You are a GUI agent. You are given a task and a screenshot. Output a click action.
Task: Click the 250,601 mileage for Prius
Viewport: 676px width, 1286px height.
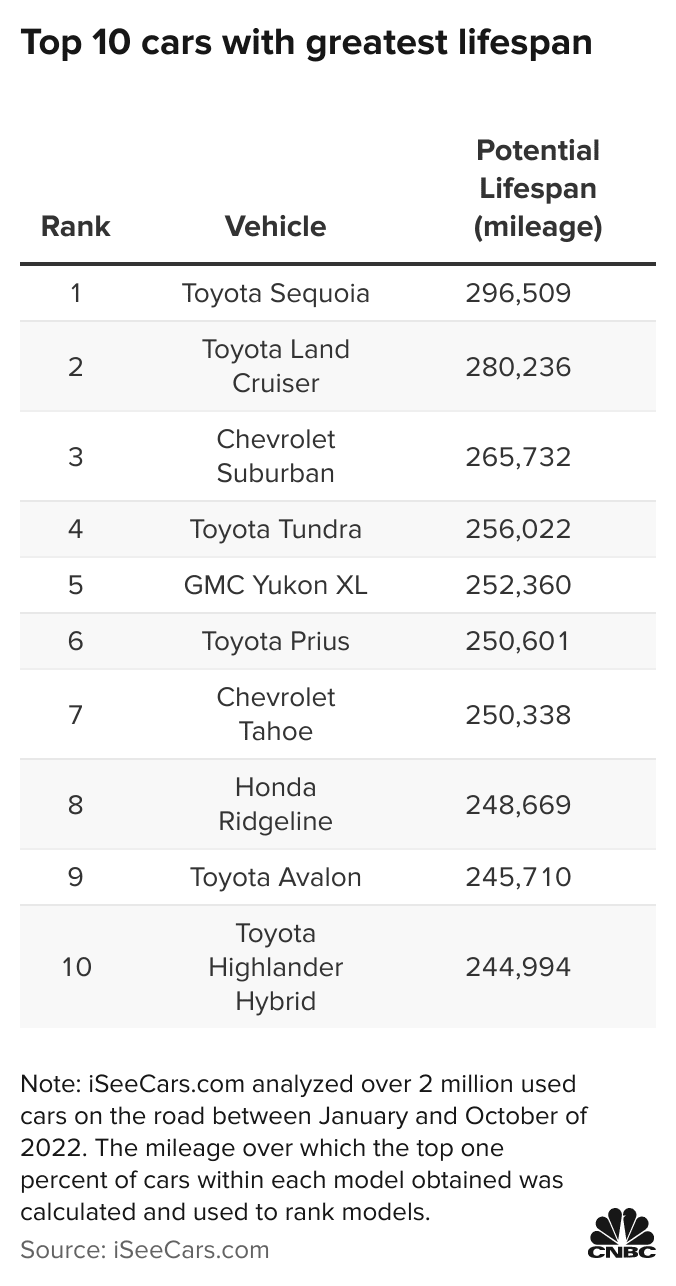518,641
